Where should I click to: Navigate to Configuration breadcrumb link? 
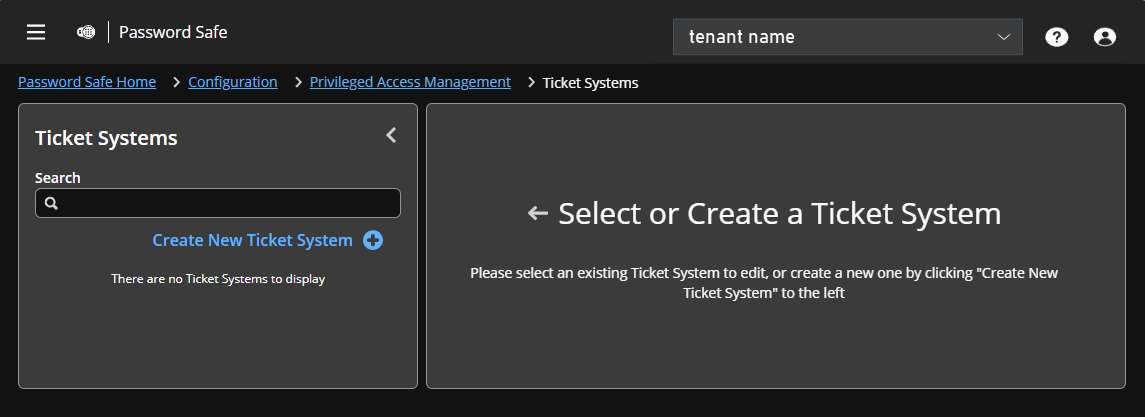tap(233, 82)
